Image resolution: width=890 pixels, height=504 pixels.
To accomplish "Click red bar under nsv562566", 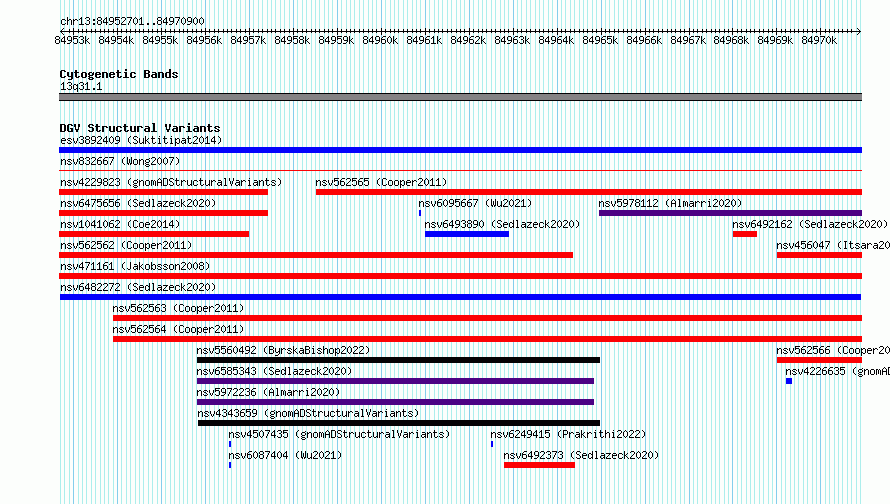I will [x=820, y=360].
